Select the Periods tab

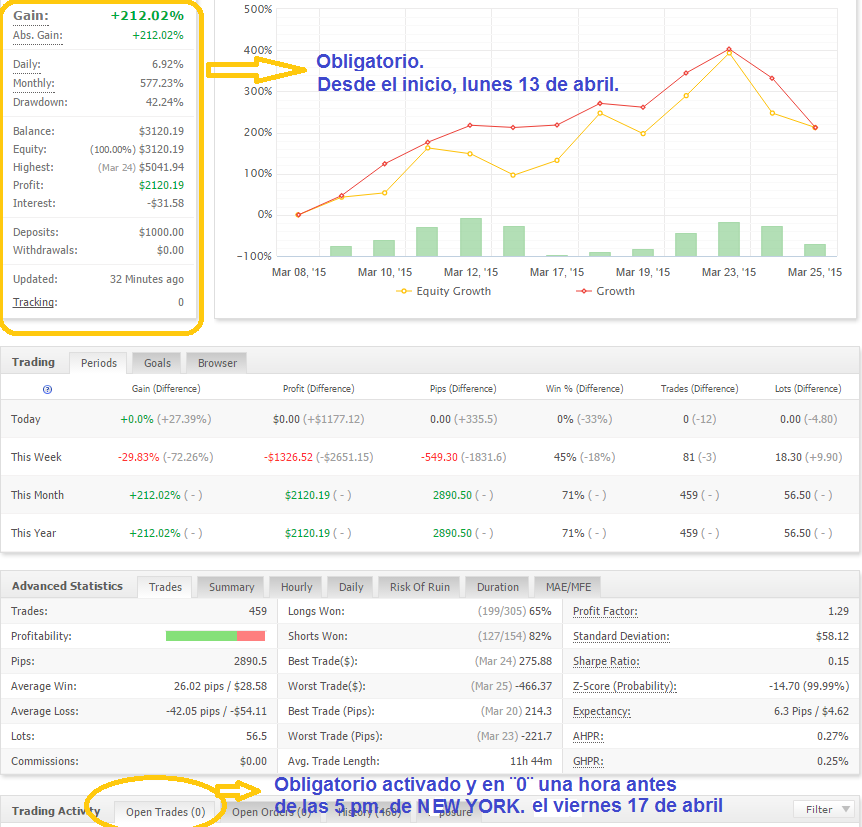[98, 363]
